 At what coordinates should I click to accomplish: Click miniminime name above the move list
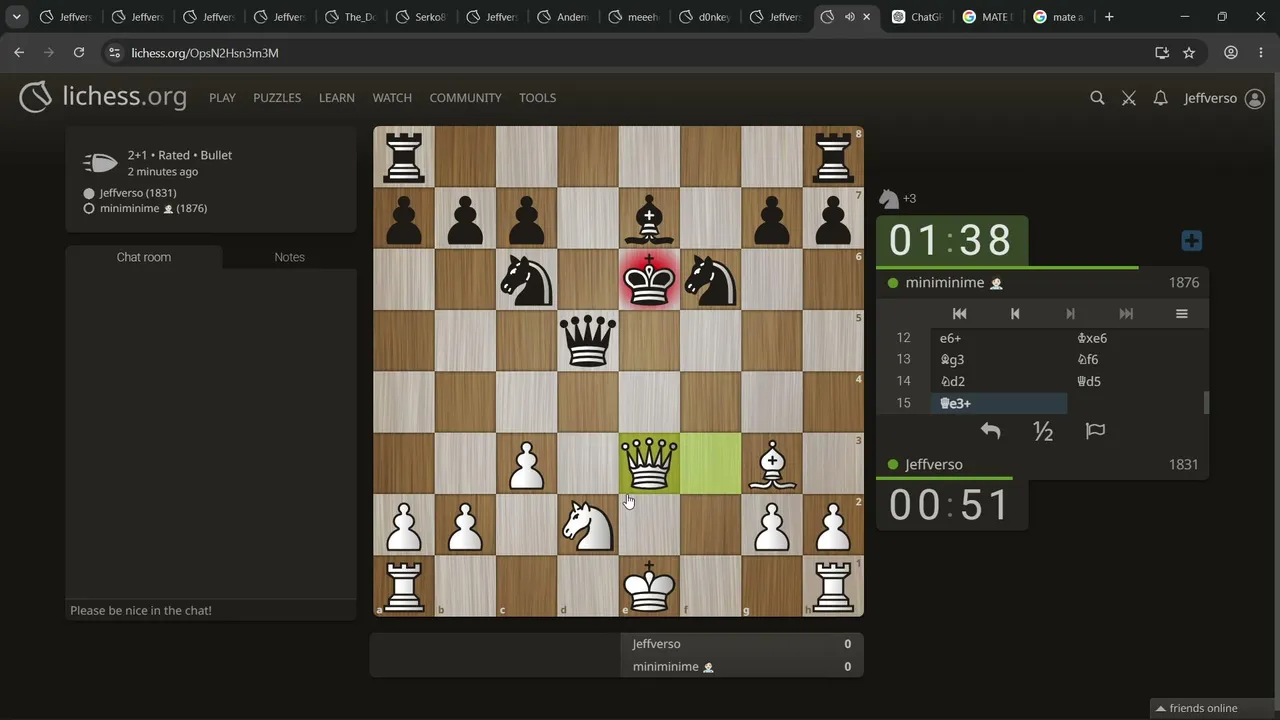[x=944, y=283]
